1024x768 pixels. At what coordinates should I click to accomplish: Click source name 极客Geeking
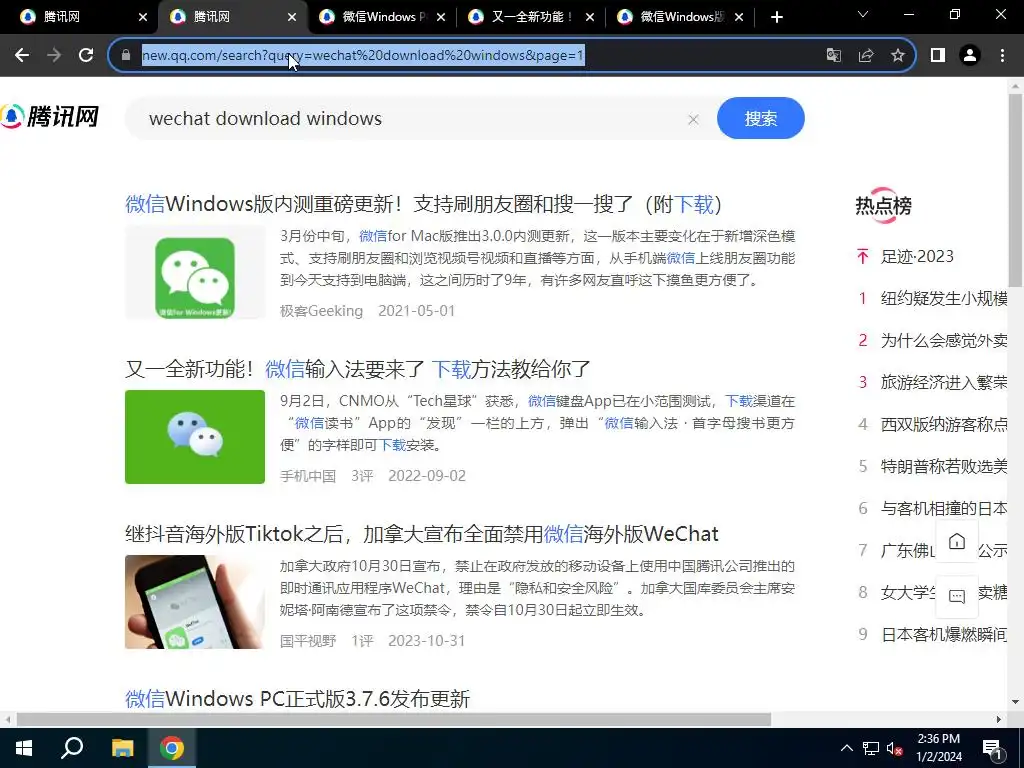coord(321,311)
